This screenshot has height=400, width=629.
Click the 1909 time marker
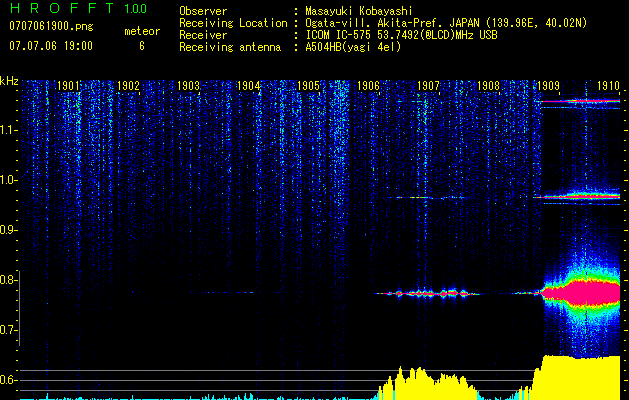coord(548,86)
